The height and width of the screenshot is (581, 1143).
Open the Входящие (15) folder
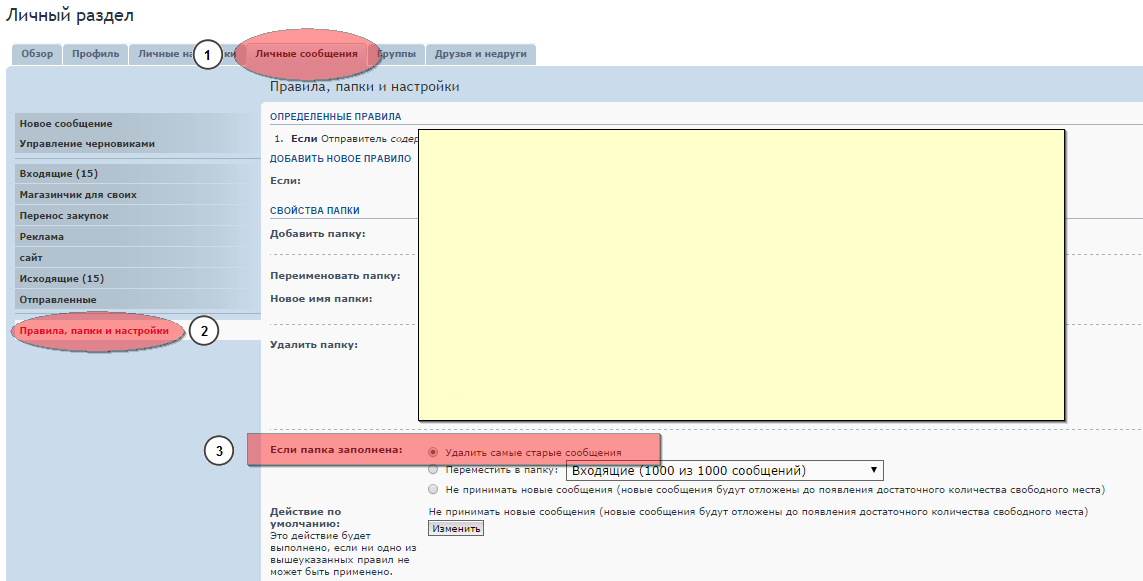(59, 174)
